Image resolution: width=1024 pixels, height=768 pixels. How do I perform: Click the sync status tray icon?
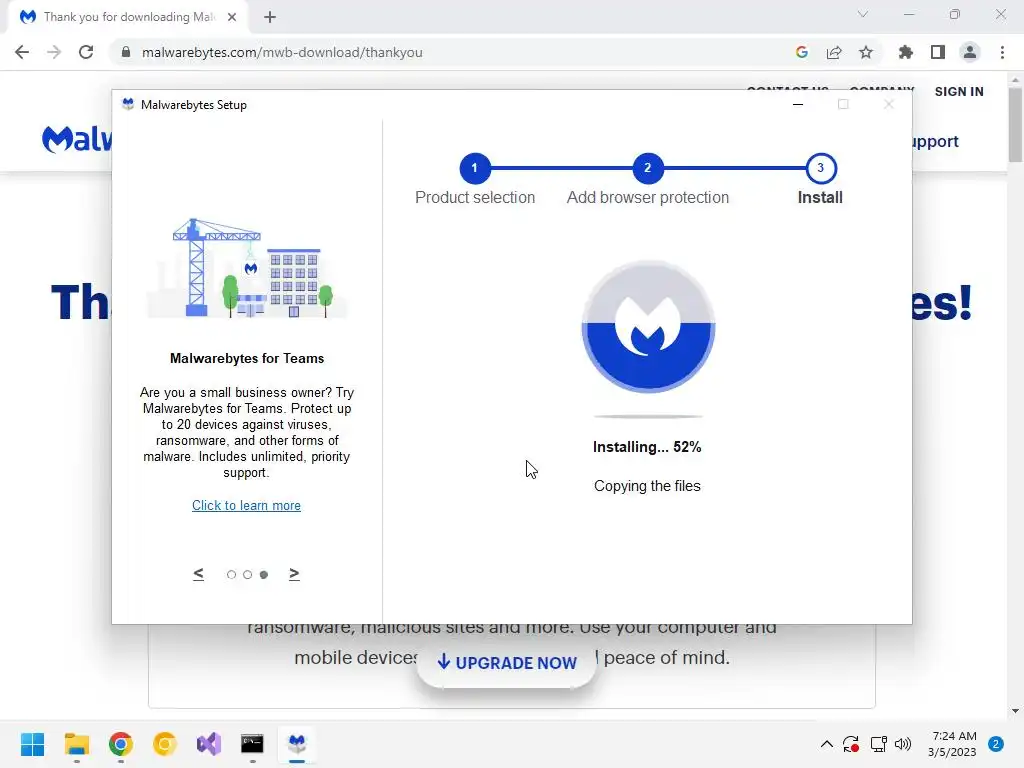click(x=850, y=744)
